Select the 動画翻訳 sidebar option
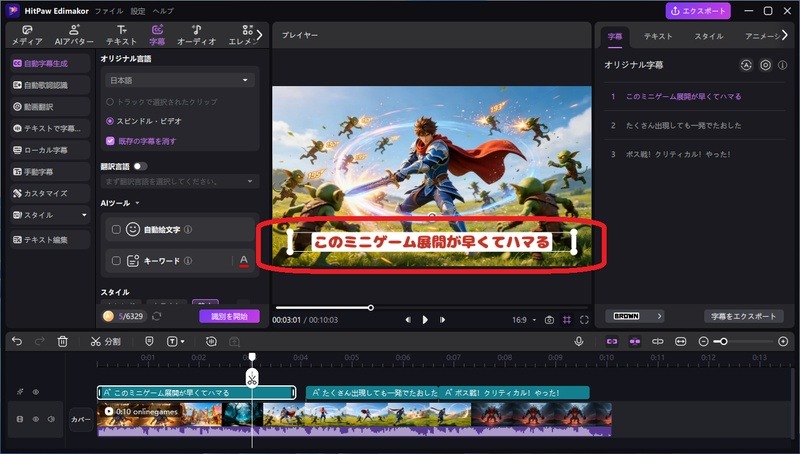The image size is (800, 454). [49, 107]
